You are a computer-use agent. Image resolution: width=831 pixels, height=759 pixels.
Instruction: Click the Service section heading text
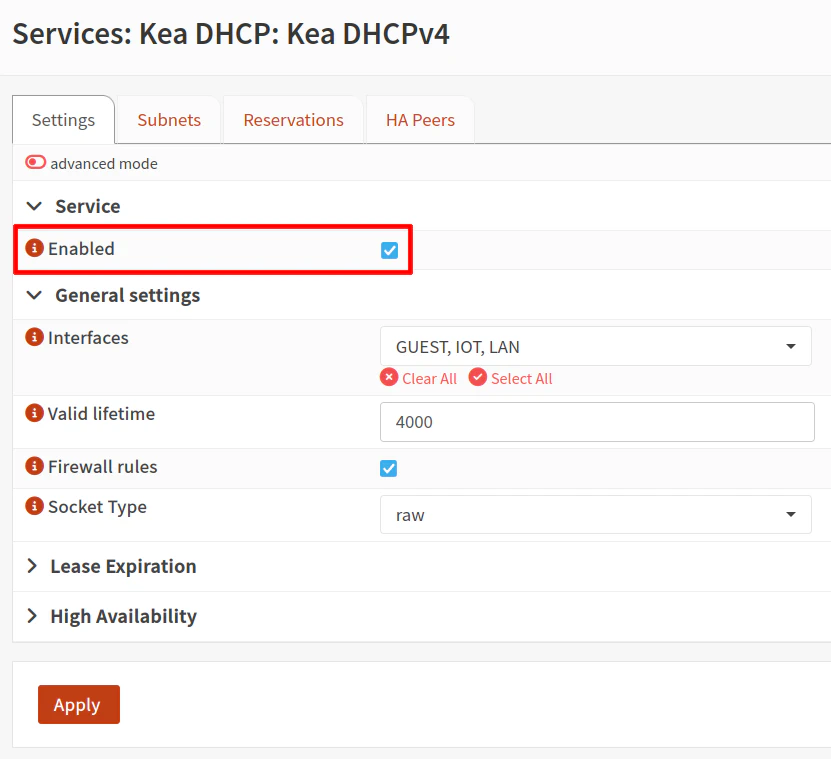[x=88, y=206]
